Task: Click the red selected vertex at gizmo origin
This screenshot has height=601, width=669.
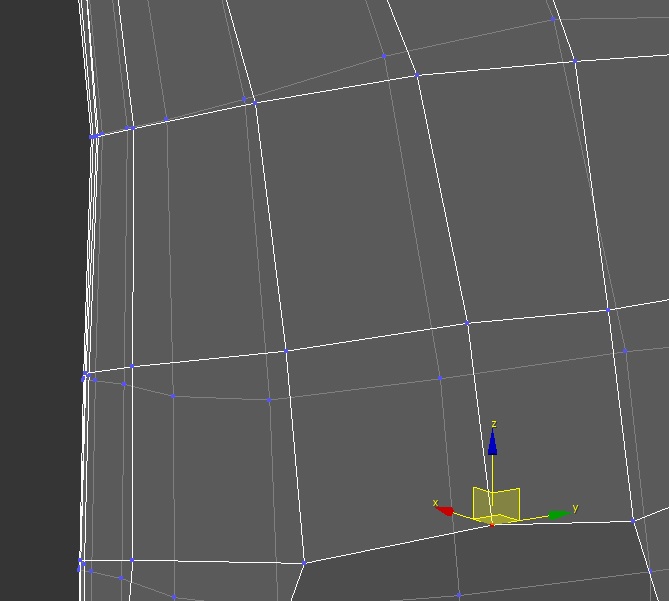Action: [x=492, y=525]
